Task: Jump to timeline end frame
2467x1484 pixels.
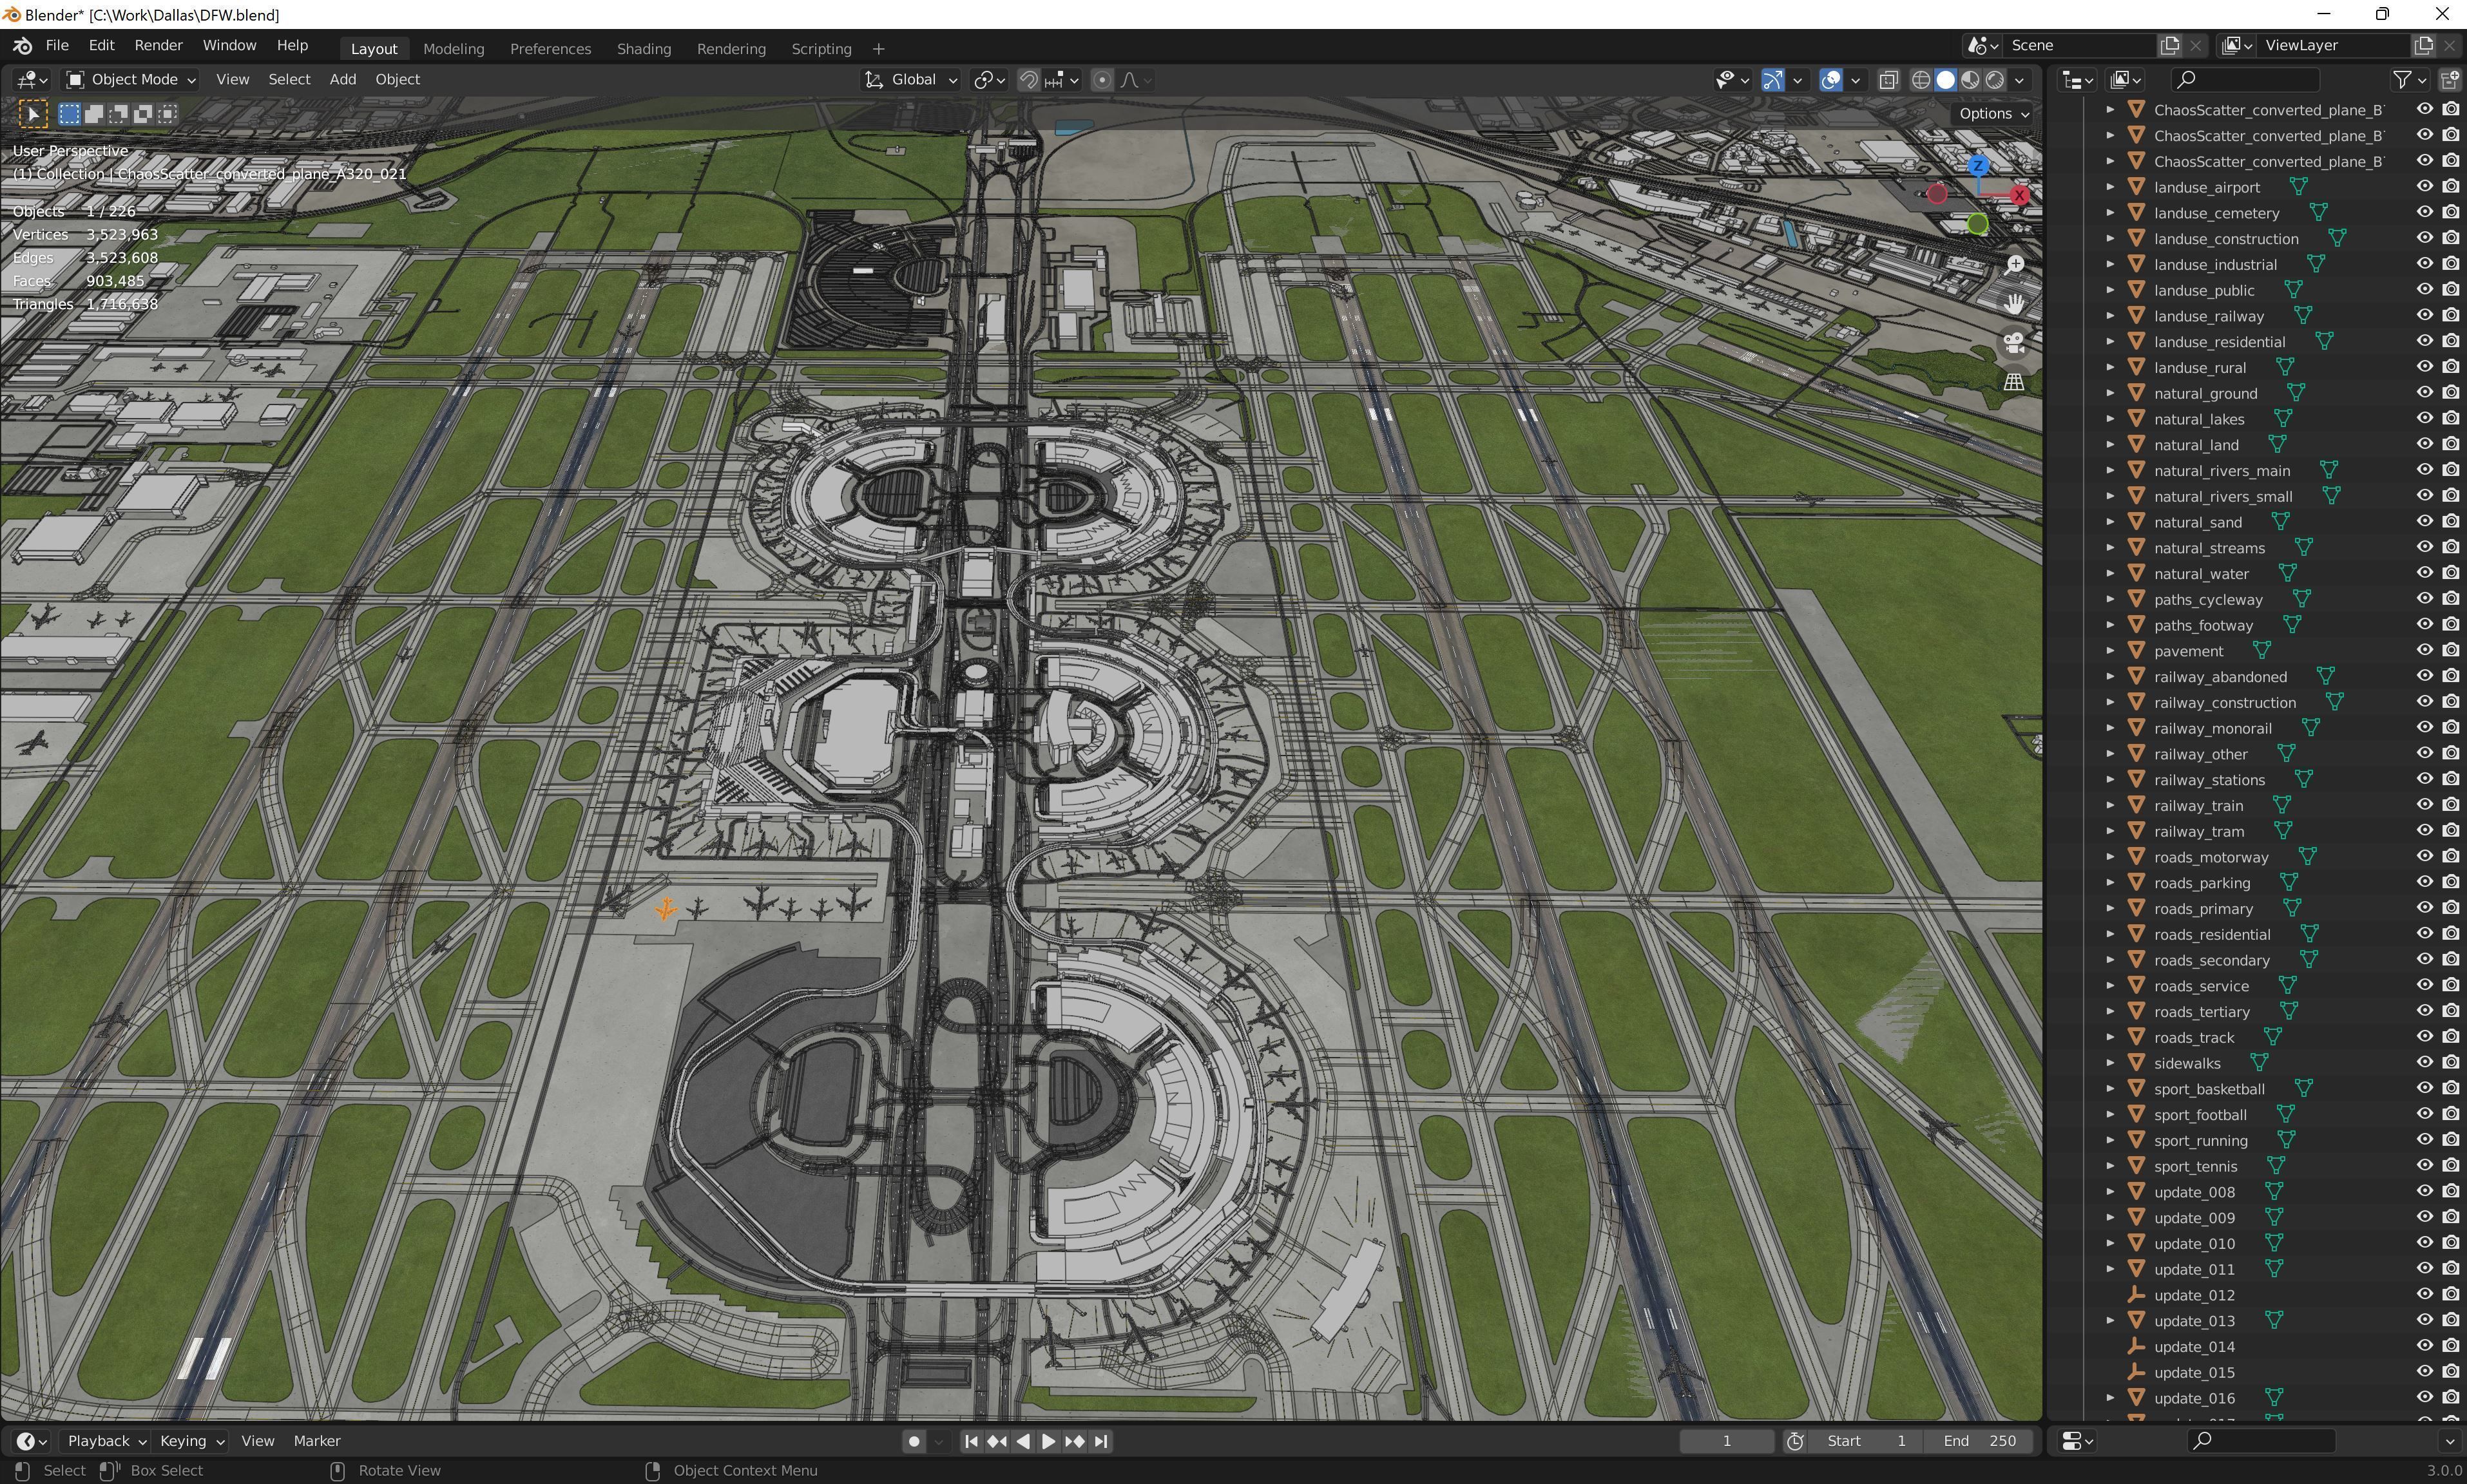Action: 1101,1441
